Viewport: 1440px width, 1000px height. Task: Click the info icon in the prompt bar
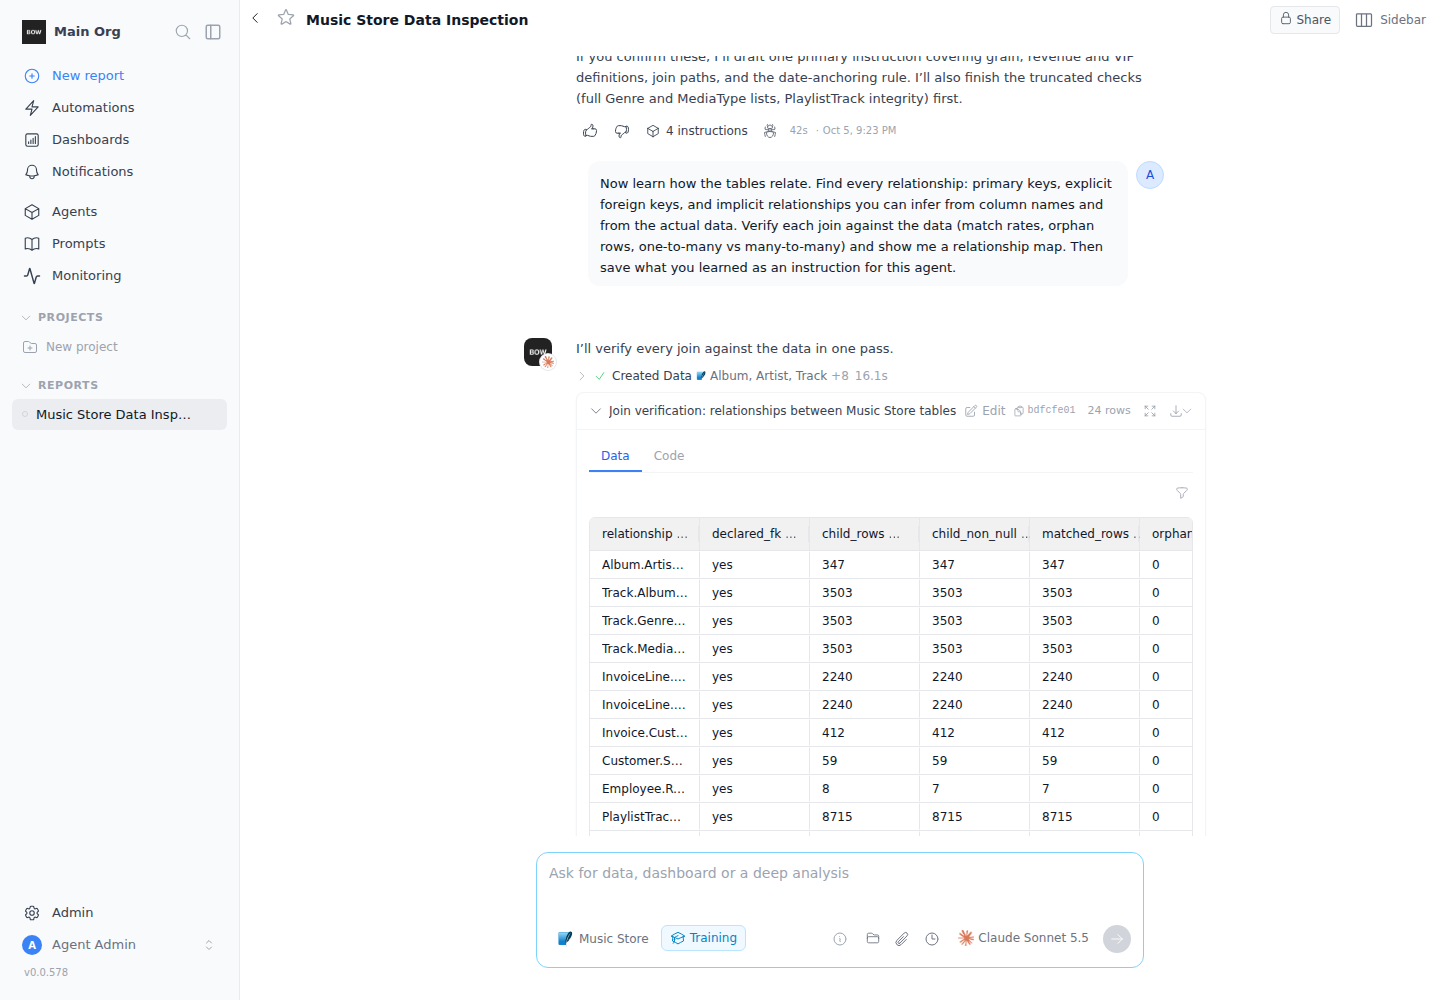click(840, 939)
